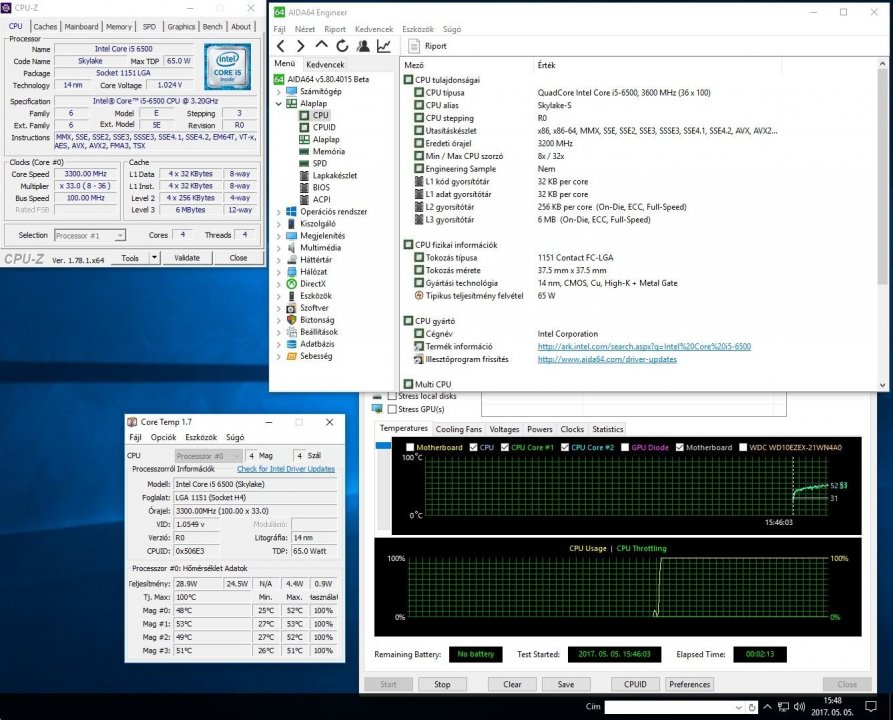
Task: Click the taskbar volume speaker icon
Action: coord(799,707)
